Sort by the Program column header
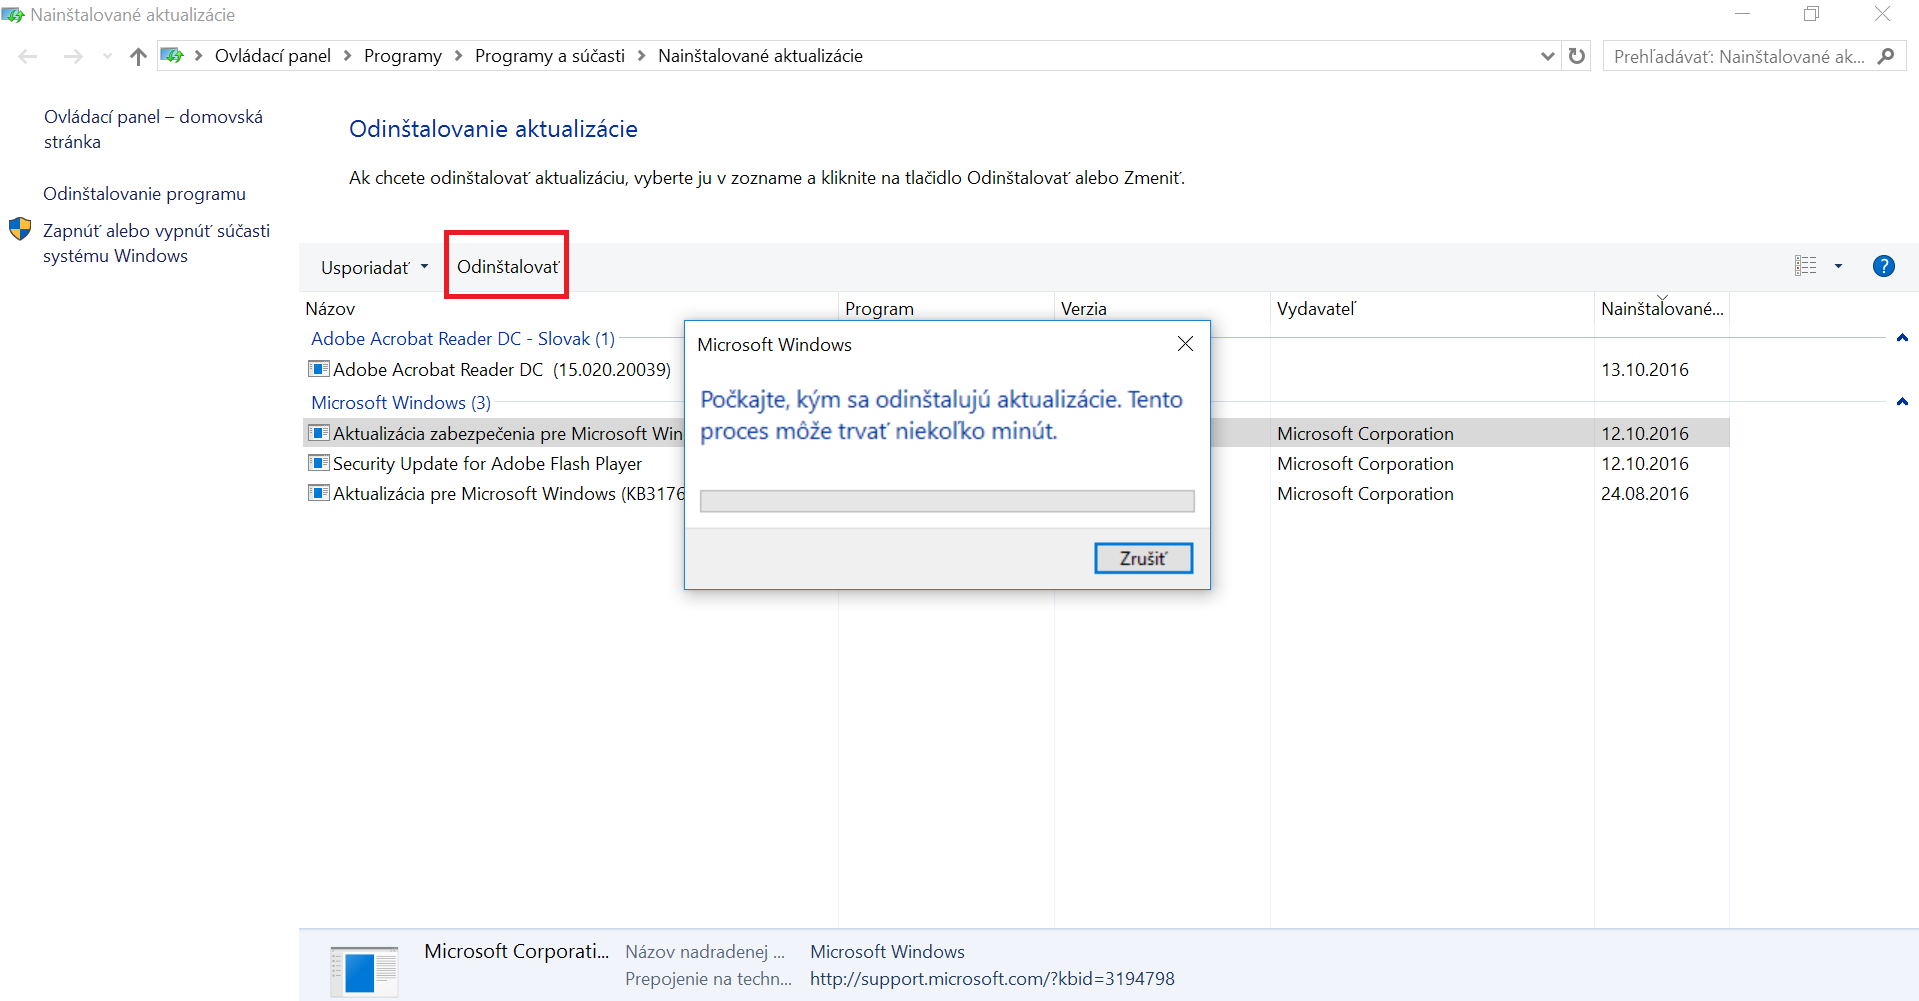Viewport: 1919px width, 1001px height. tap(947, 309)
